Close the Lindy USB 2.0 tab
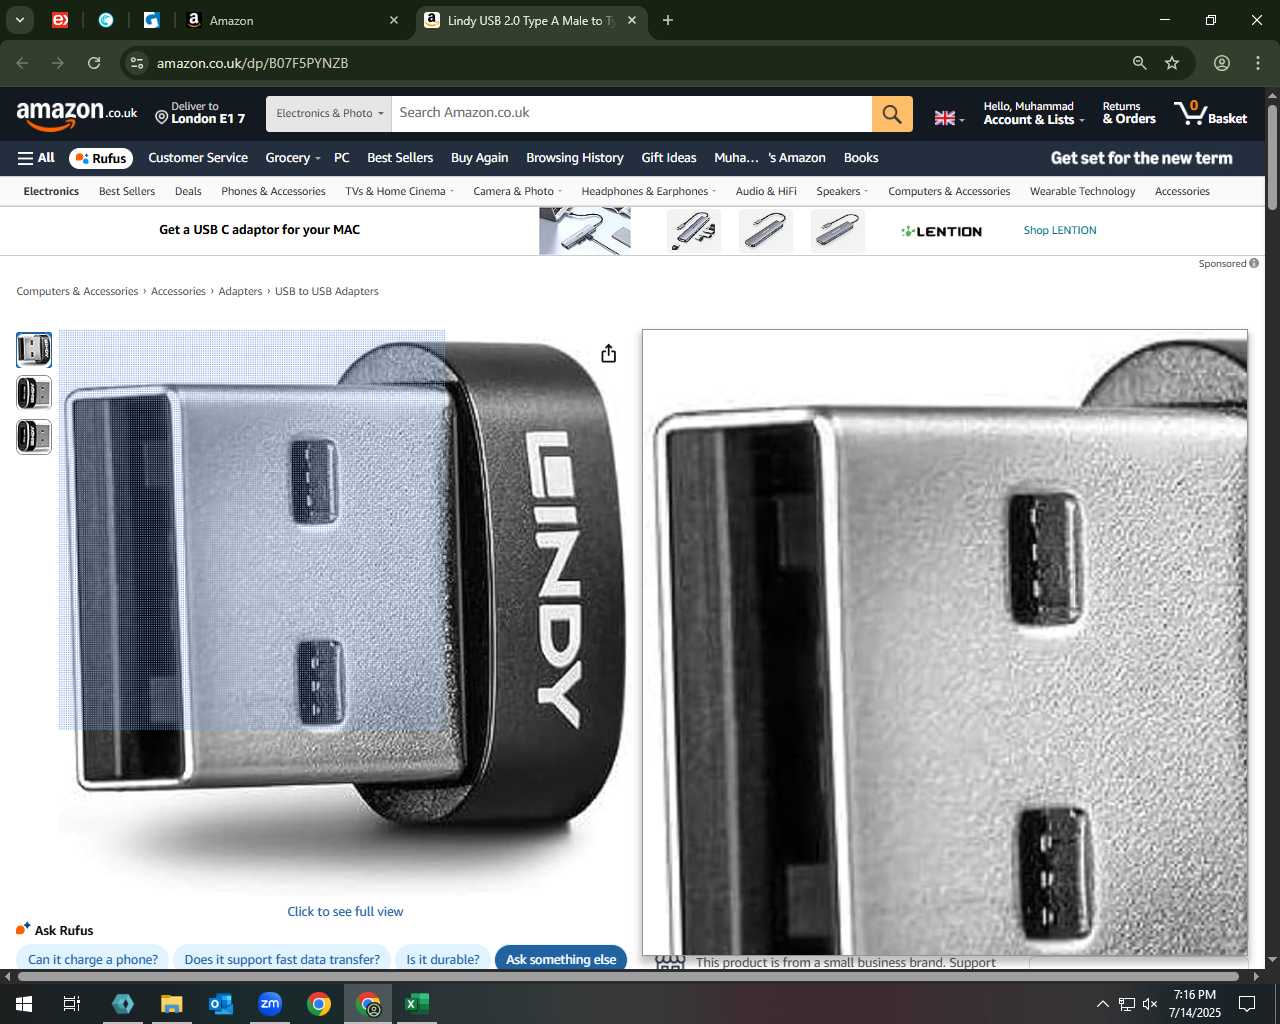Image resolution: width=1280 pixels, height=1024 pixels. point(632,20)
